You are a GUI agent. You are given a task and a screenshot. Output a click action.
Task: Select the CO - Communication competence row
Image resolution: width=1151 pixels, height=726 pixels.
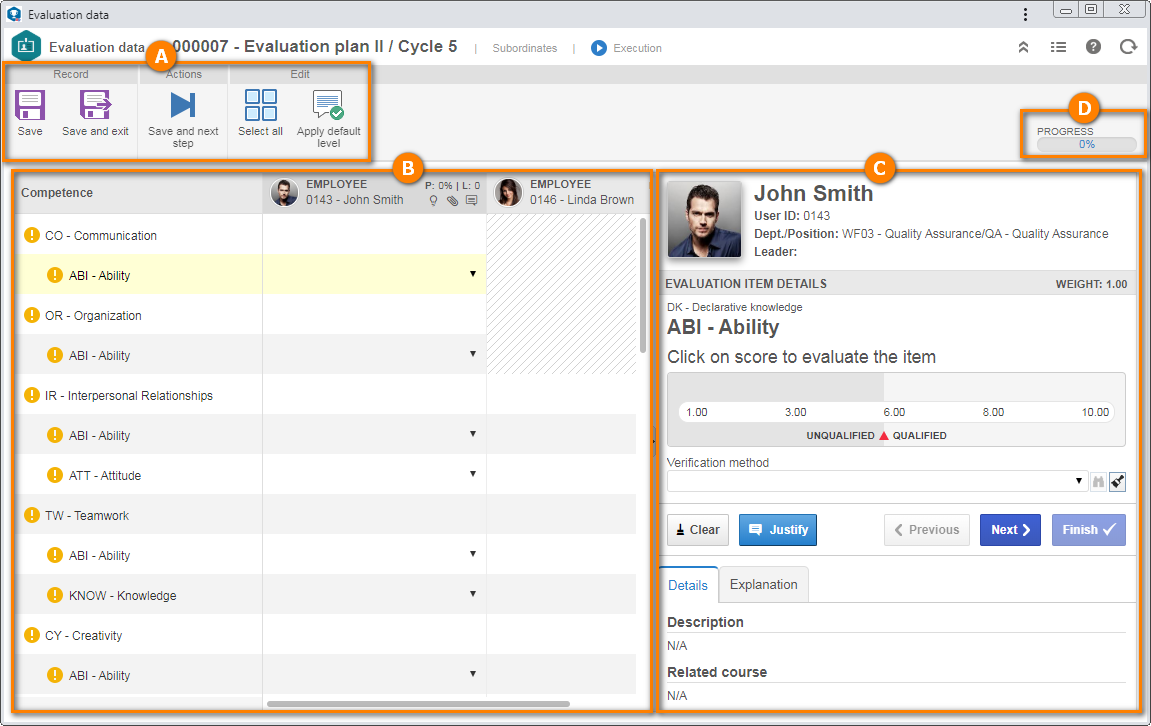139,235
